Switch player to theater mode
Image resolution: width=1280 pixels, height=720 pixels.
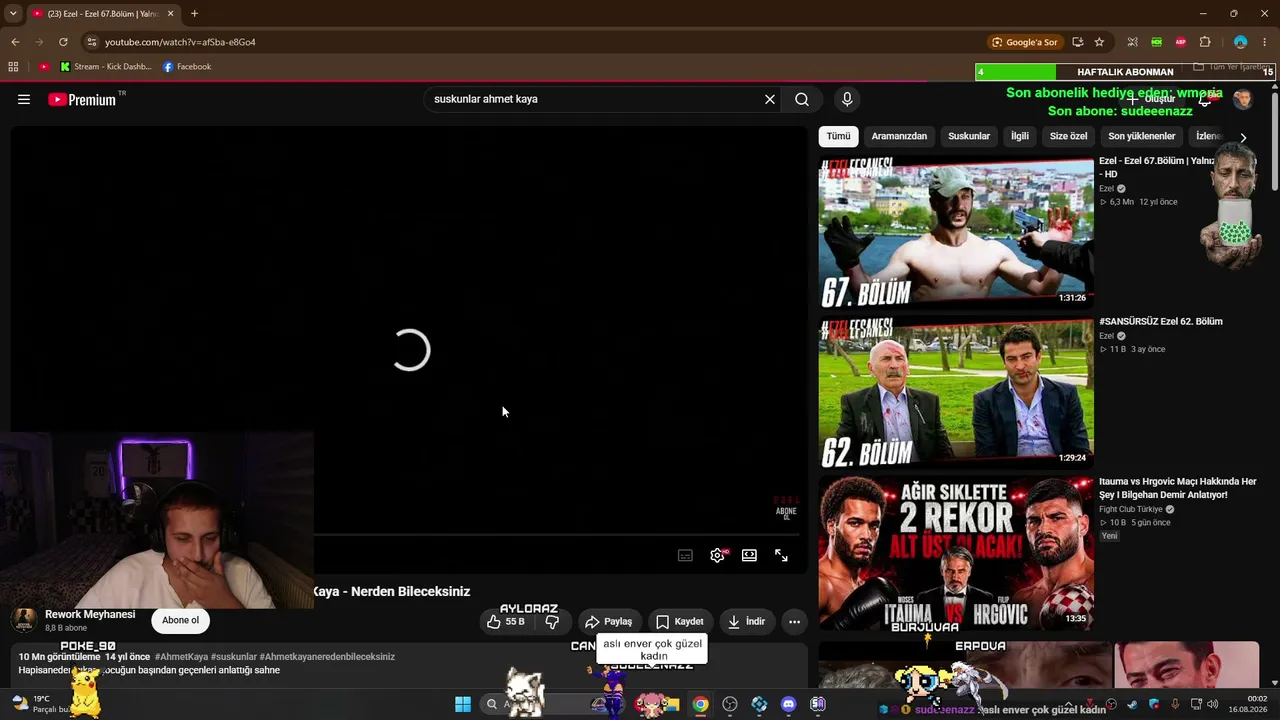click(749, 556)
